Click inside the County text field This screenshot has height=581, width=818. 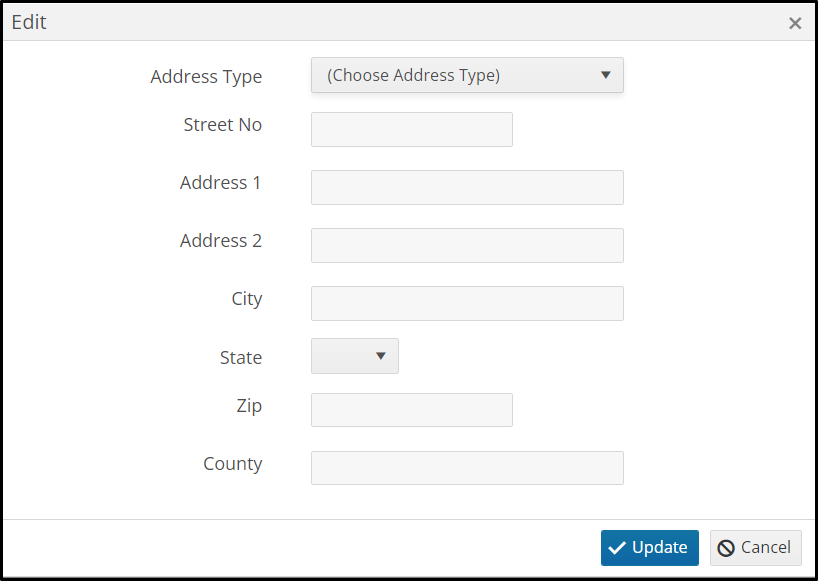point(467,468)
